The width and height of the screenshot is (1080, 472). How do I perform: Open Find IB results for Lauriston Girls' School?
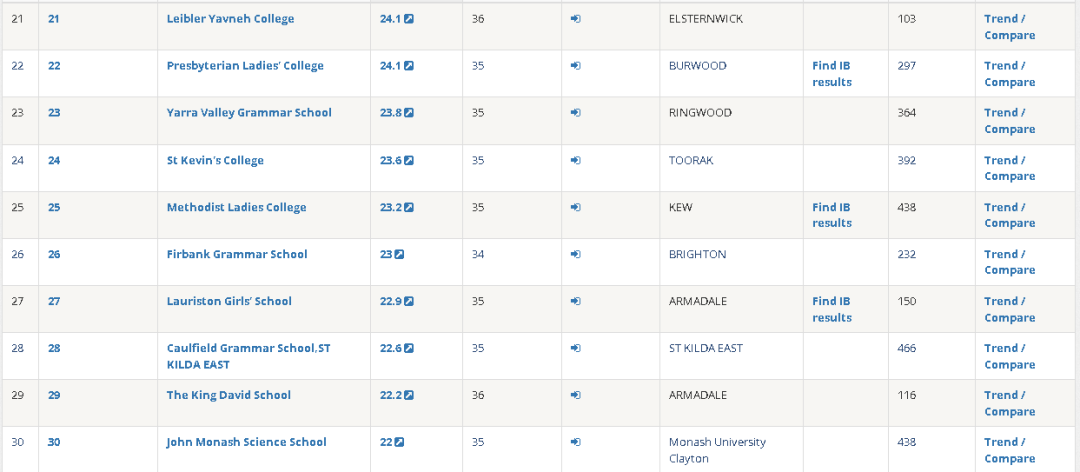point(832,309)
